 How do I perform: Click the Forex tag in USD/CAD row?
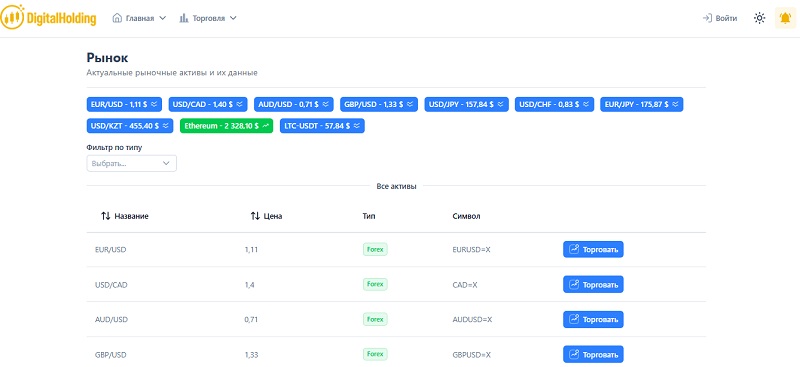[x=375, y=284]
